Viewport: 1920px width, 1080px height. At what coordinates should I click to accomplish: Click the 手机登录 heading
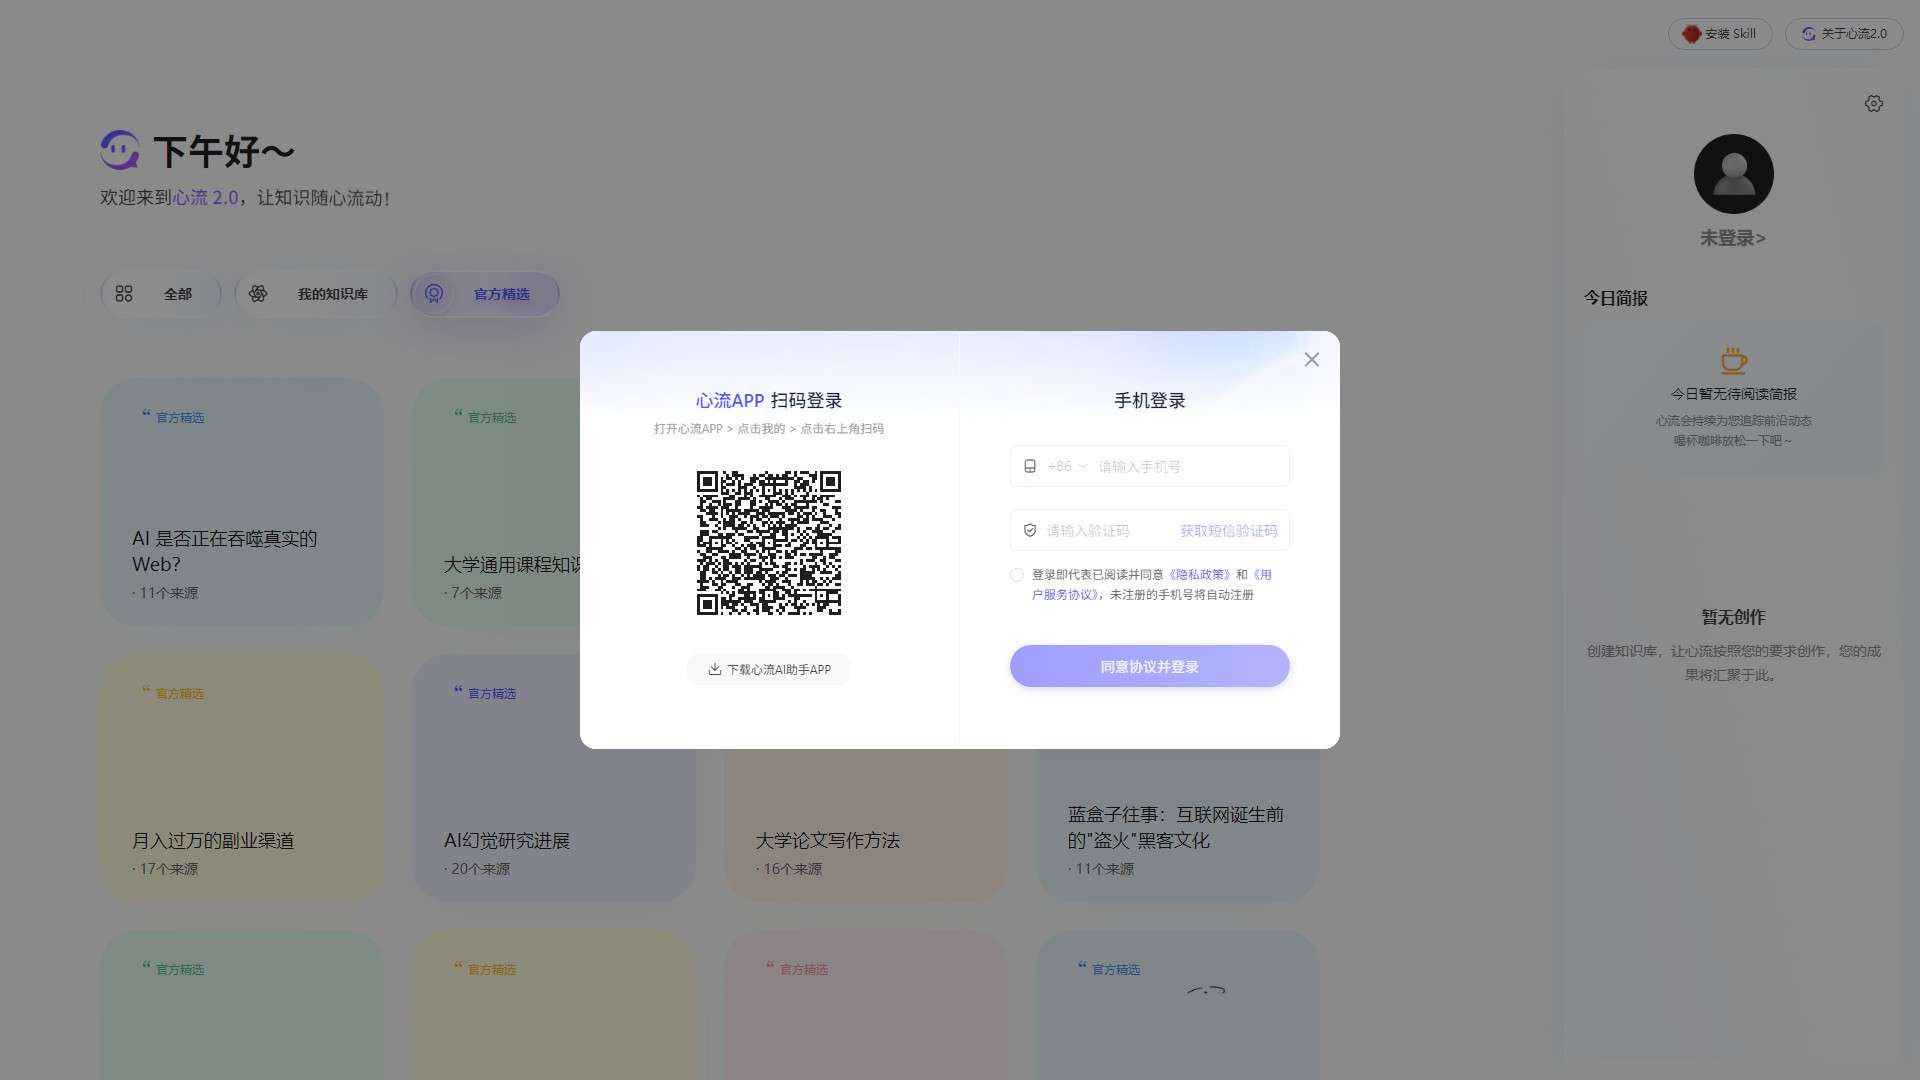click(1150, 400)
